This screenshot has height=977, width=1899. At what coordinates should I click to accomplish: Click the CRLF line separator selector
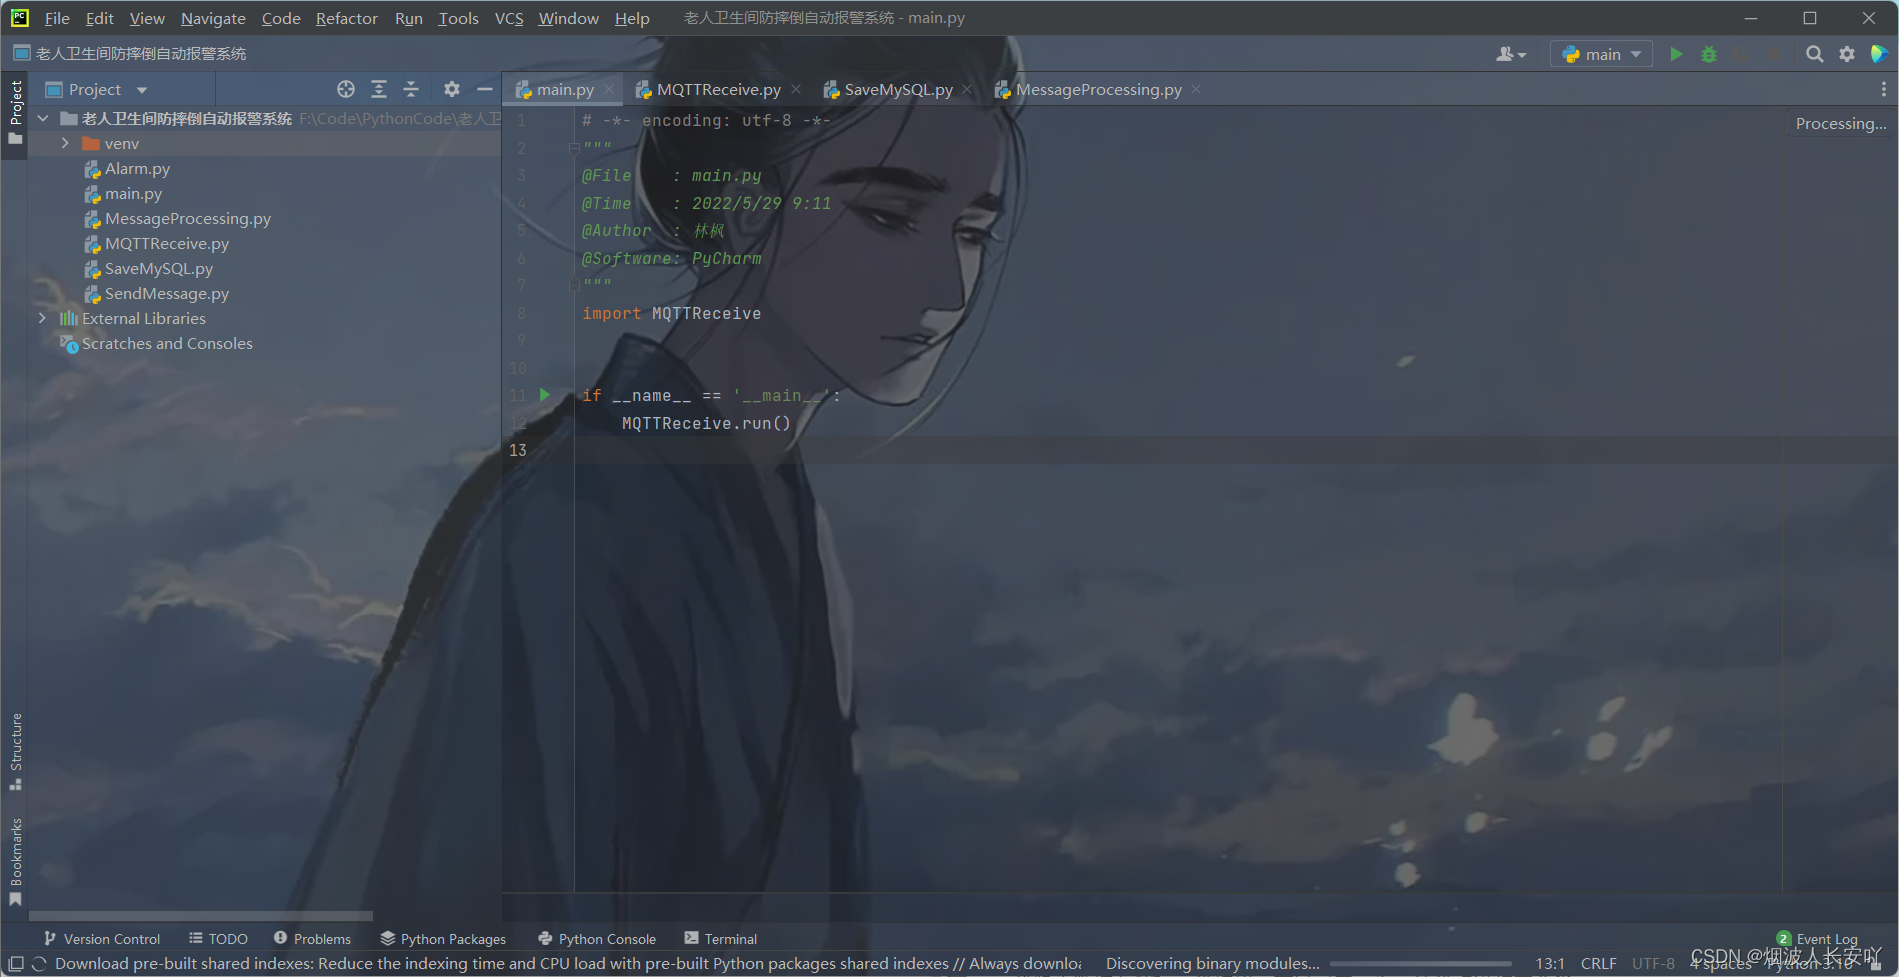point(1598,964)
